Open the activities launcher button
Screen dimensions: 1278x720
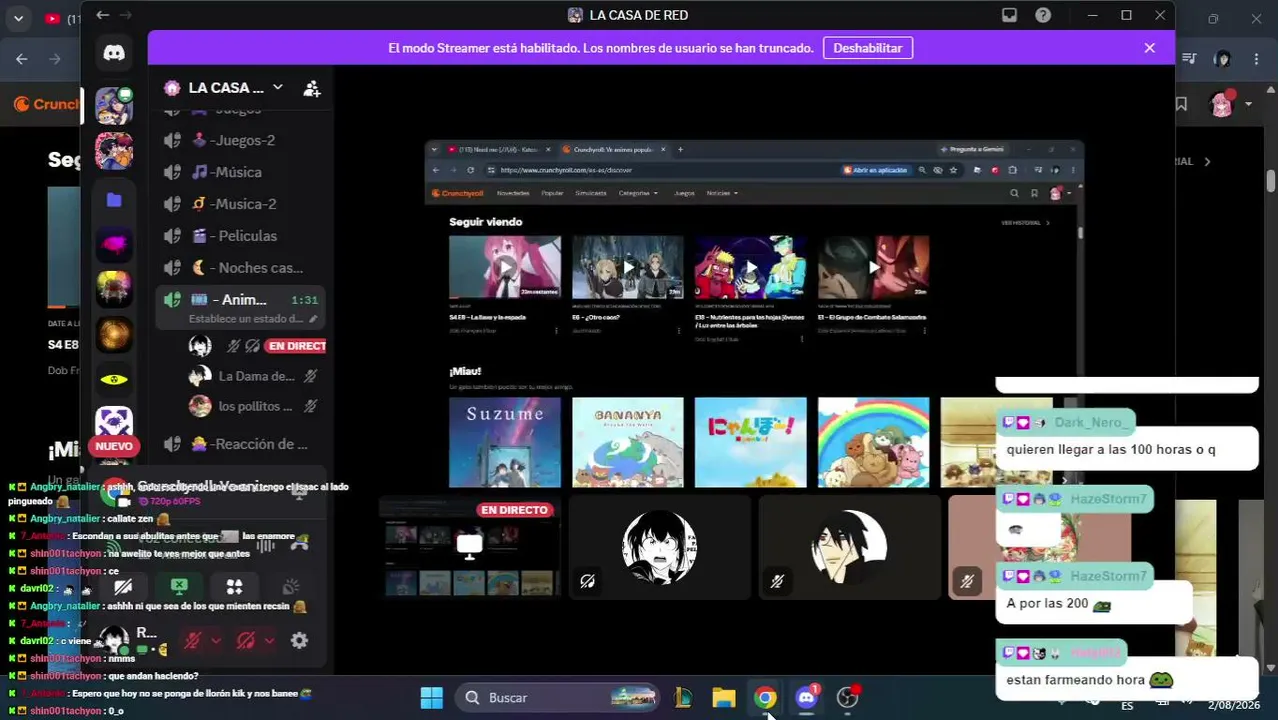(235, 587)
